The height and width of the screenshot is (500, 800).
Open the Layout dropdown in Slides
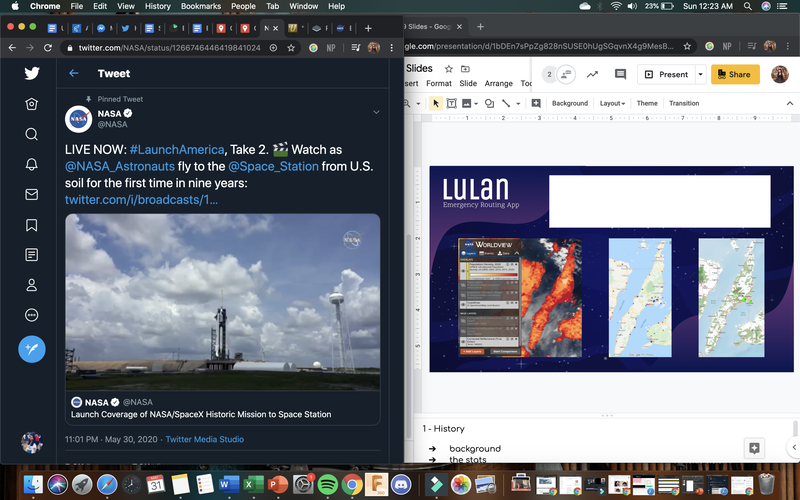[612, 103]
